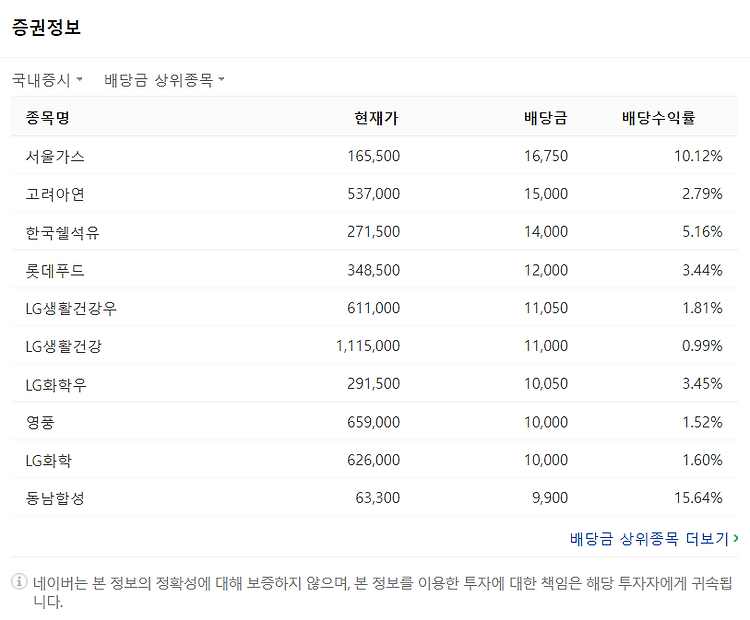Viewport: 750px width, 620px height.
Task: Click the 증권정보 heading
Action: (46, 27)
